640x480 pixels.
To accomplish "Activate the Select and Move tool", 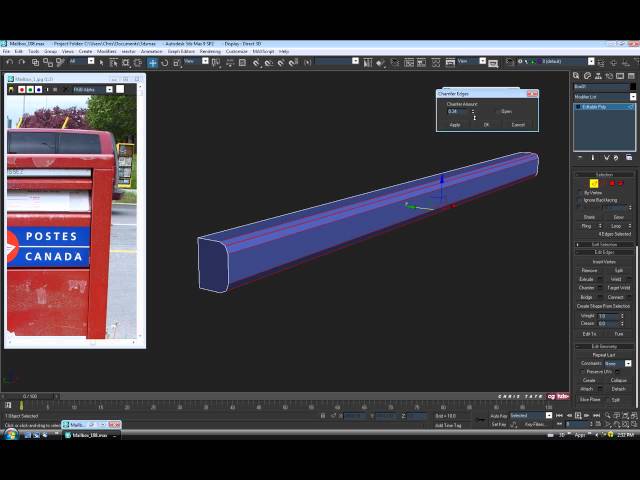I will (153, 62).
